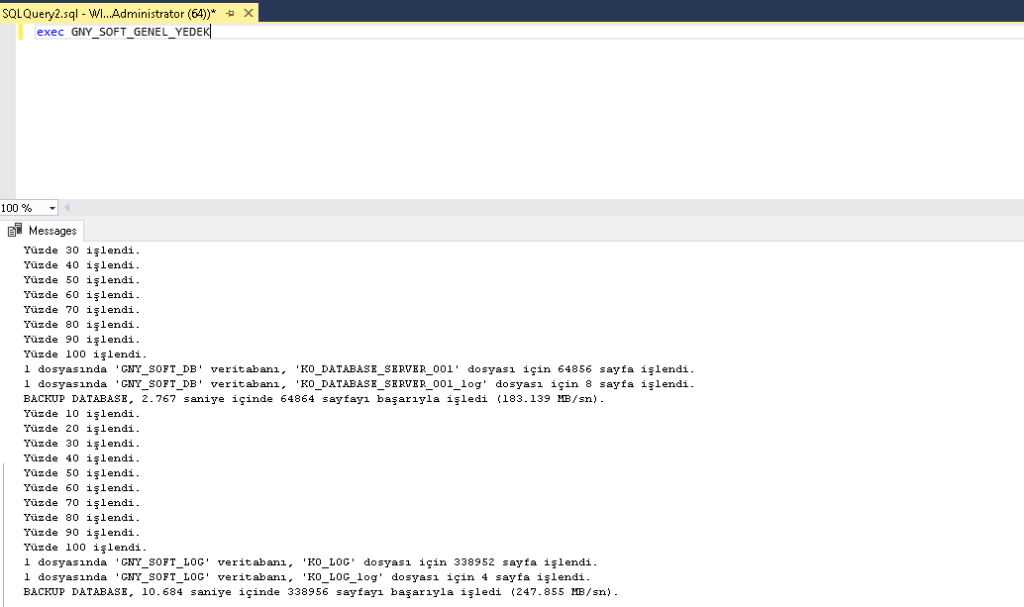Open the Messages results tab
Viewport: 1024px width, 607px height.
point(51,230)
